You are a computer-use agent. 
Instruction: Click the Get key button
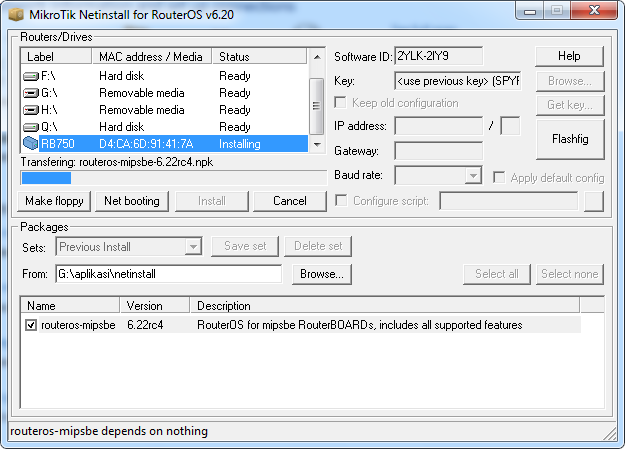pyautogui.click(x=570, y=105)
